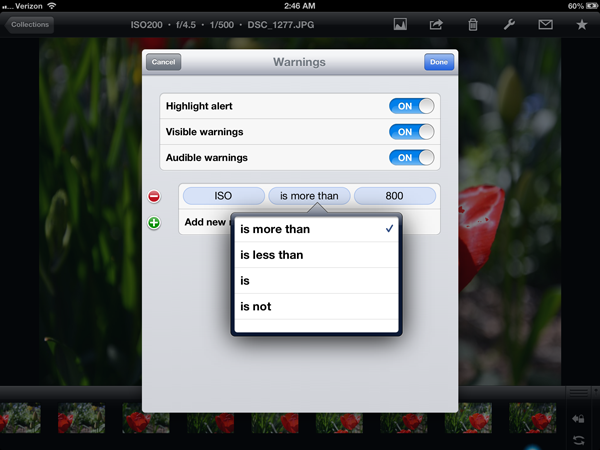600x450 pixels.
Task: Open the "is more than" condition selector
Action: click(x=309, y=196)
